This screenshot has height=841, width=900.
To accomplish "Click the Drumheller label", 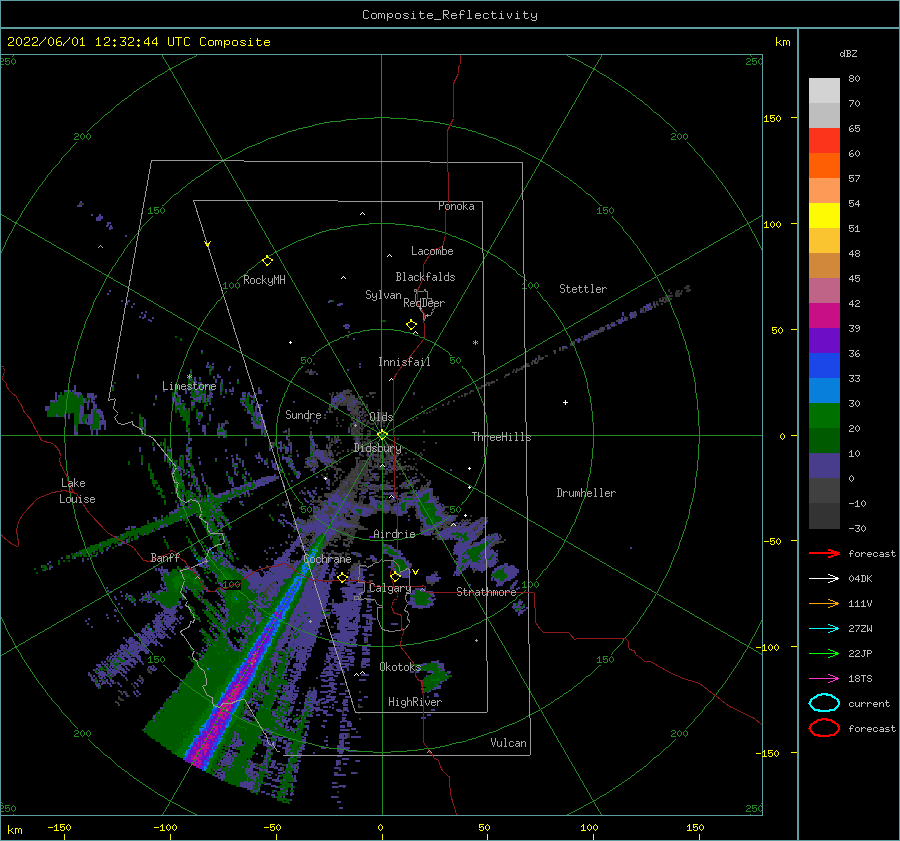I will click(586, 493).
